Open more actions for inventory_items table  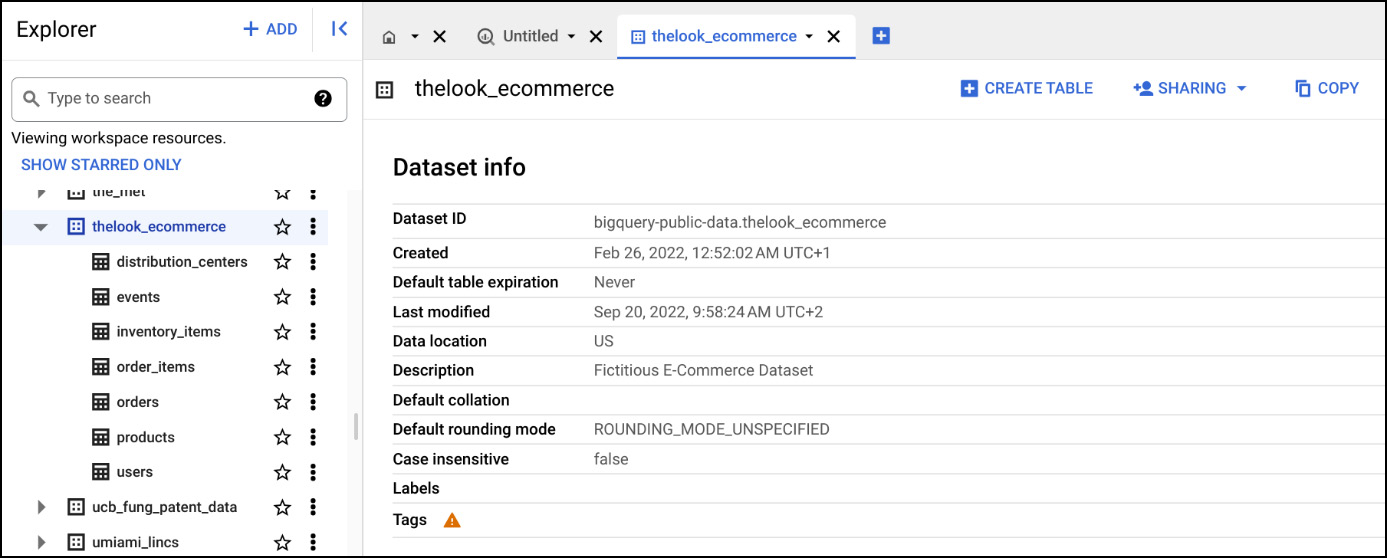[313, 332]
